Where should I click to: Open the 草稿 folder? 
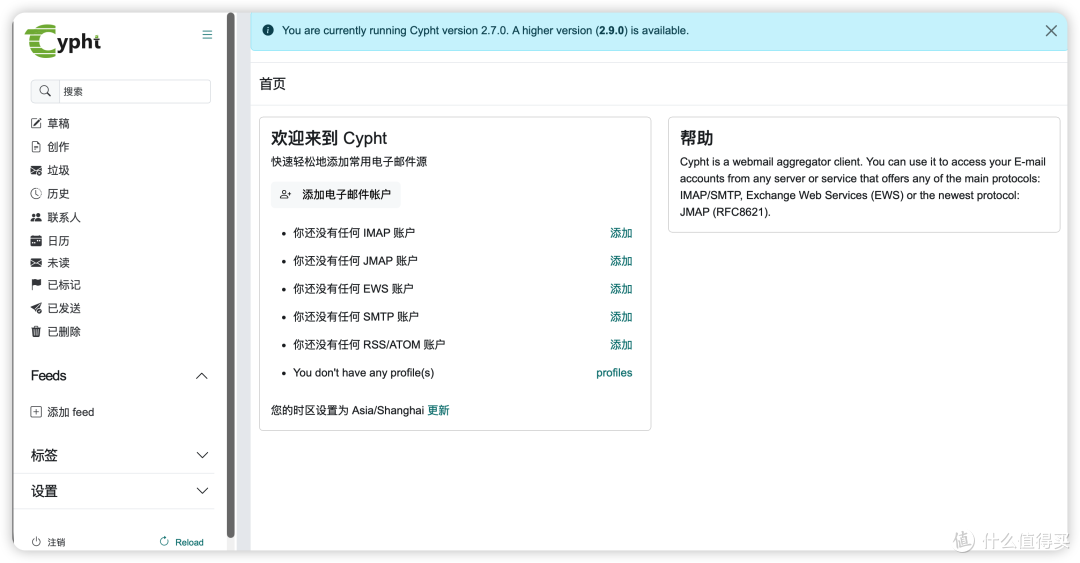[59, 123]
